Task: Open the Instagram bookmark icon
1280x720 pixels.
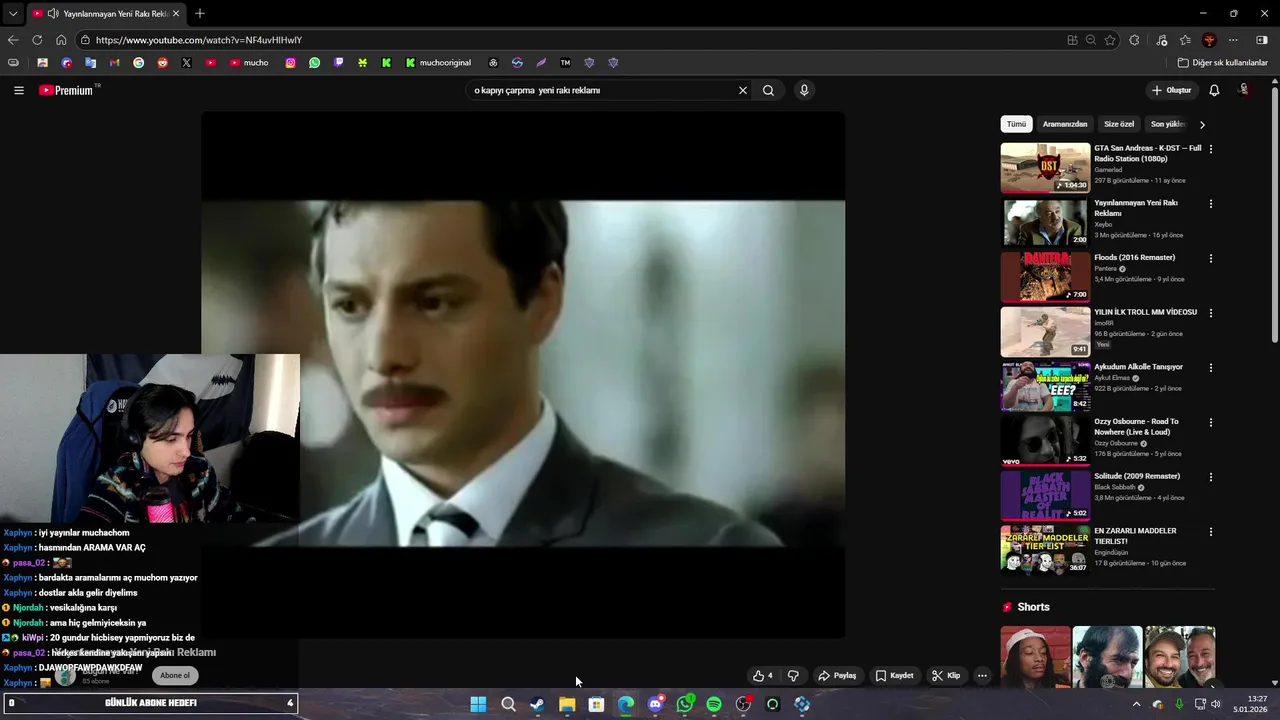Action: pos(291,62)
